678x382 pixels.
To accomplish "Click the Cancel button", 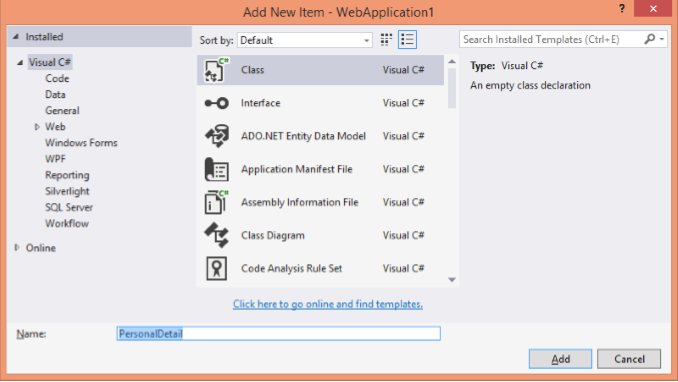I will 629,359.
